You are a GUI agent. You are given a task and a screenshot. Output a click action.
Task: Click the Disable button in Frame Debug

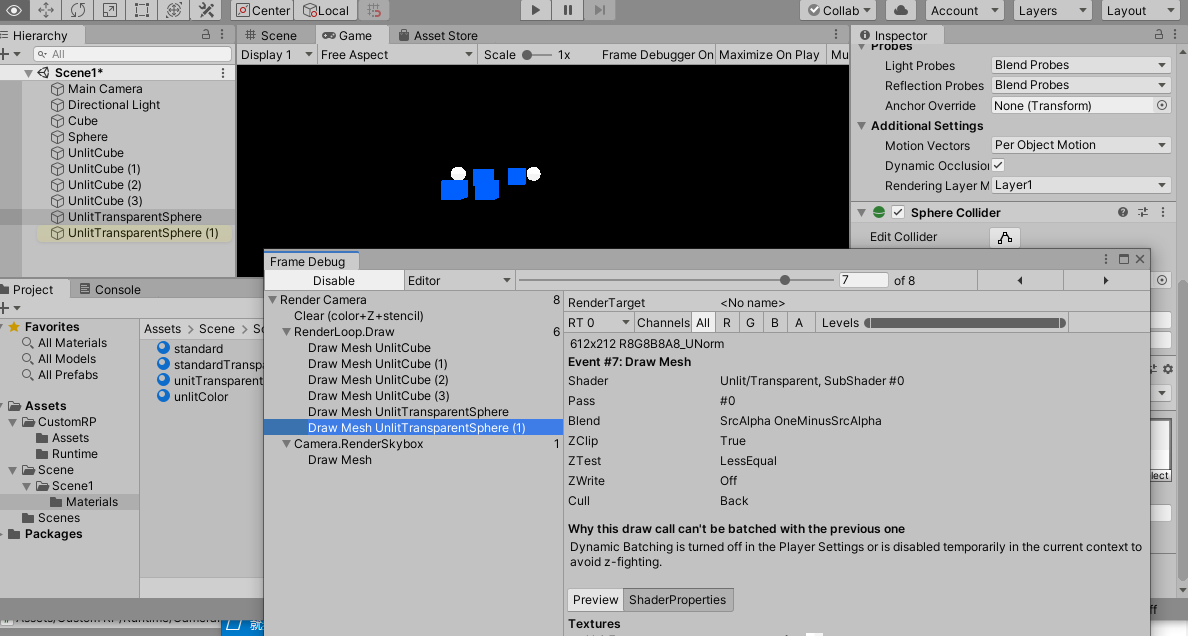(x=334, y=281)
